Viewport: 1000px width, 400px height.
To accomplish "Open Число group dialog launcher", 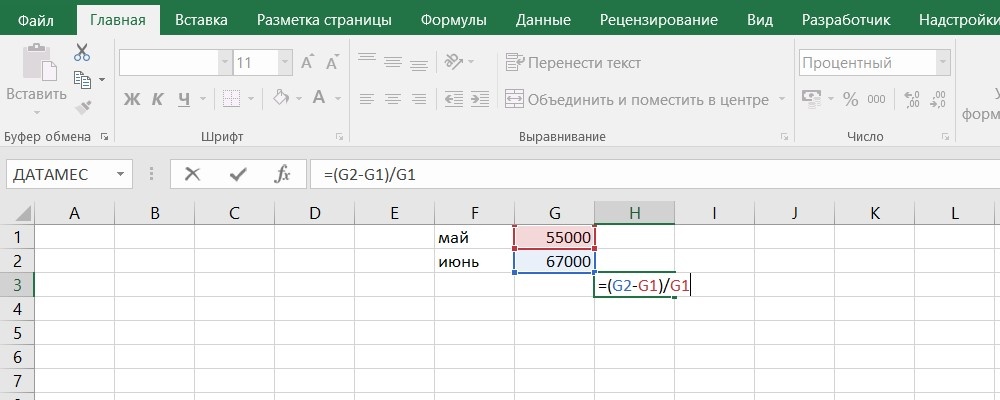I will click(946, 137).
